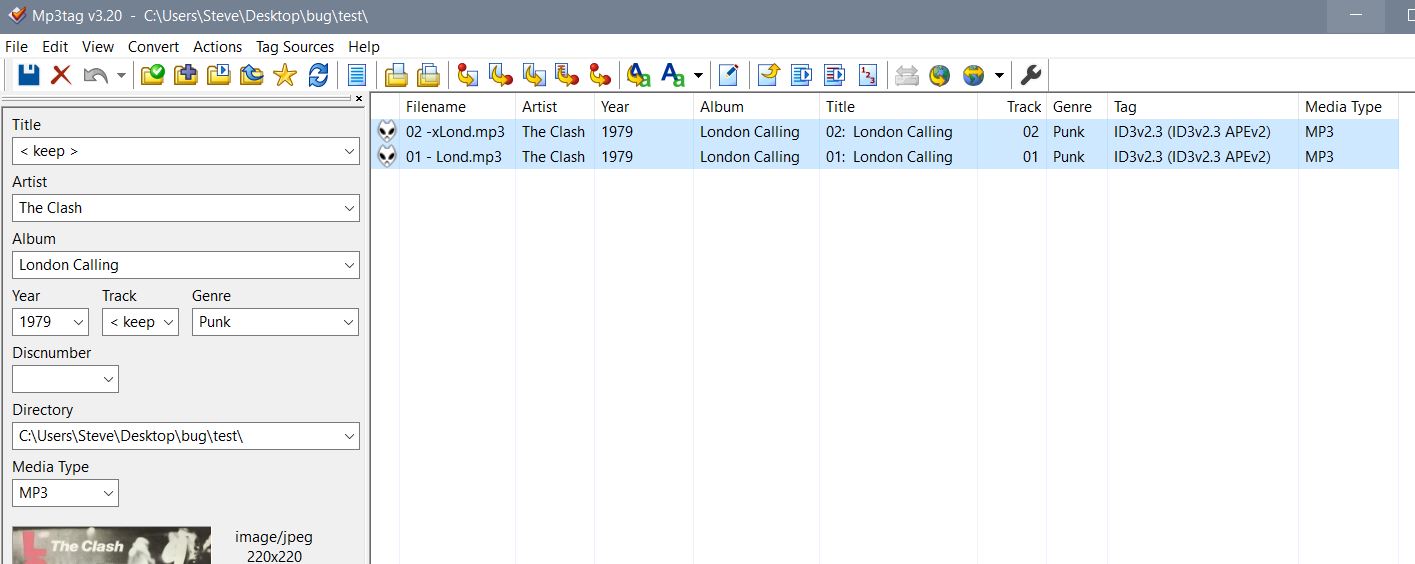Open the File menu
This screenshot has width=1415, height=564.
click(x=17, y=46)
